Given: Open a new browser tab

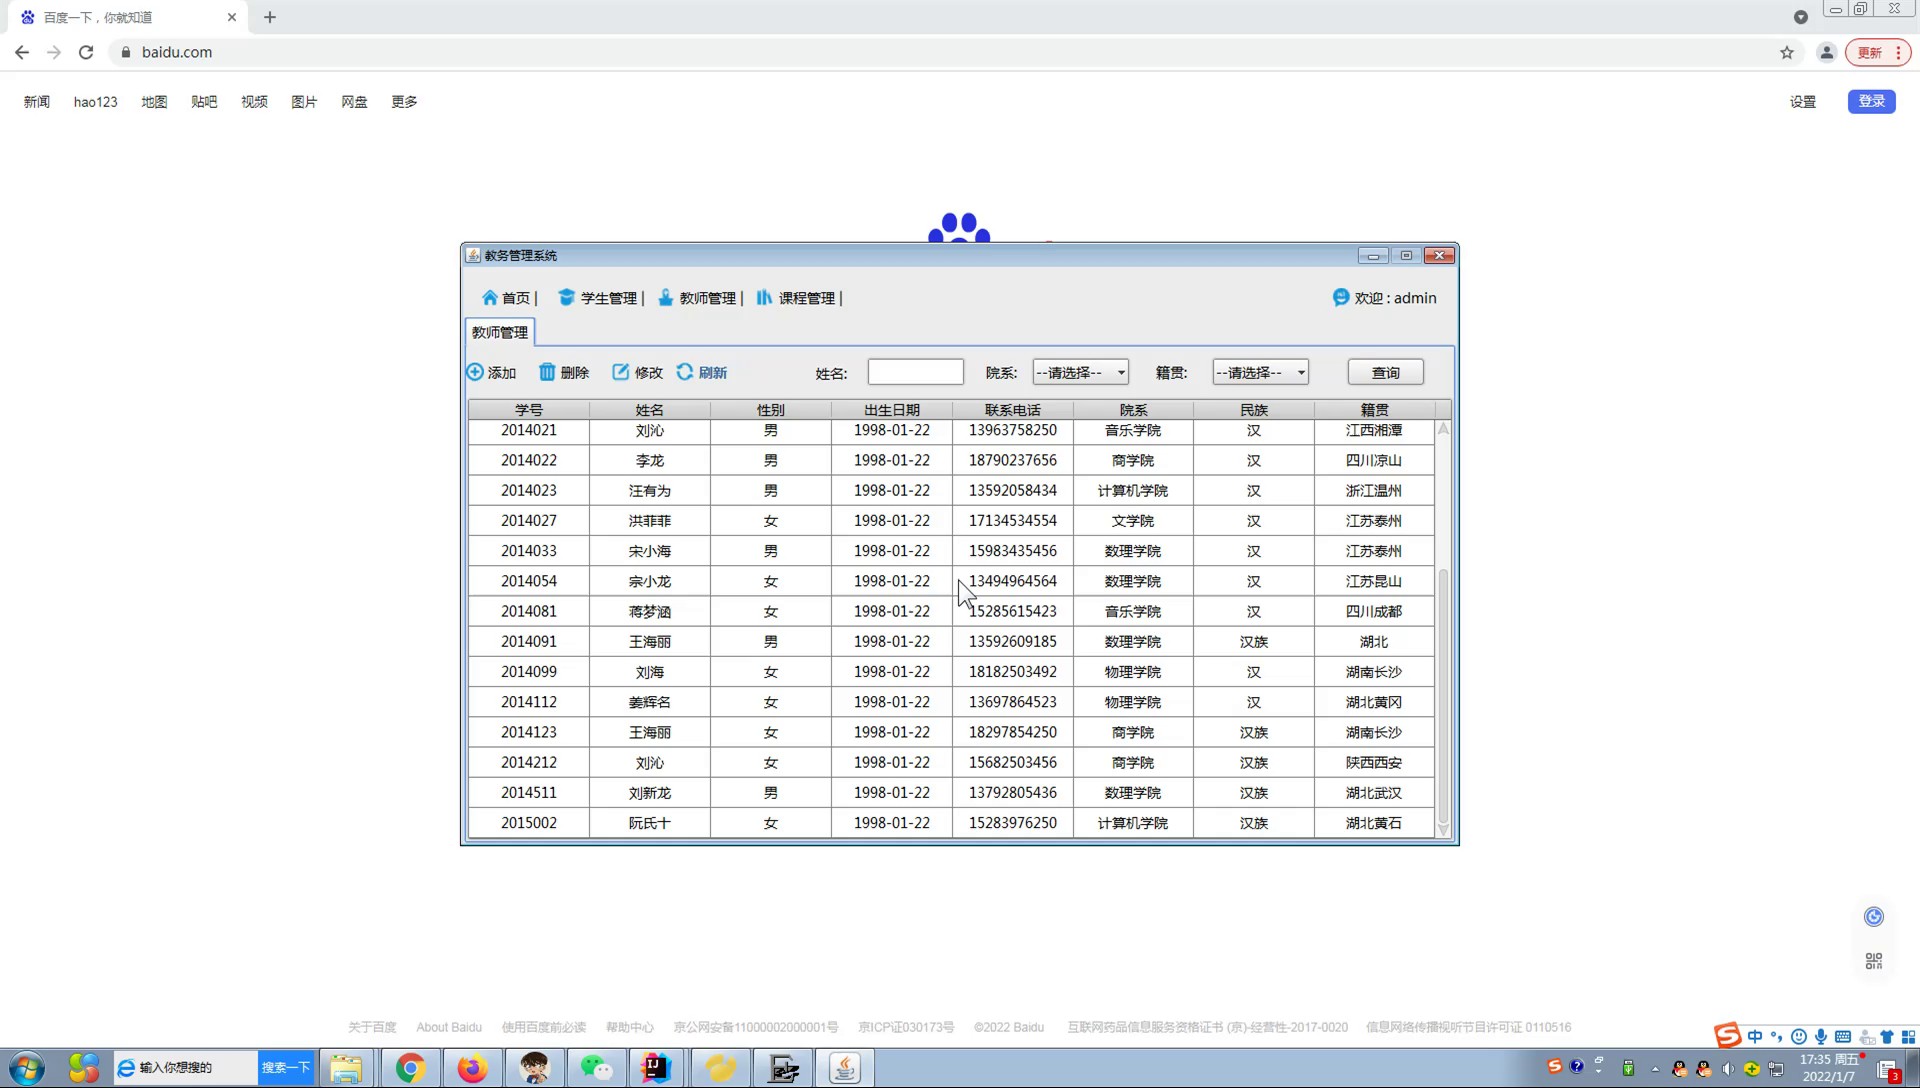Looking at the screenshot, I should pyautogui.click(x=270, y=17).
